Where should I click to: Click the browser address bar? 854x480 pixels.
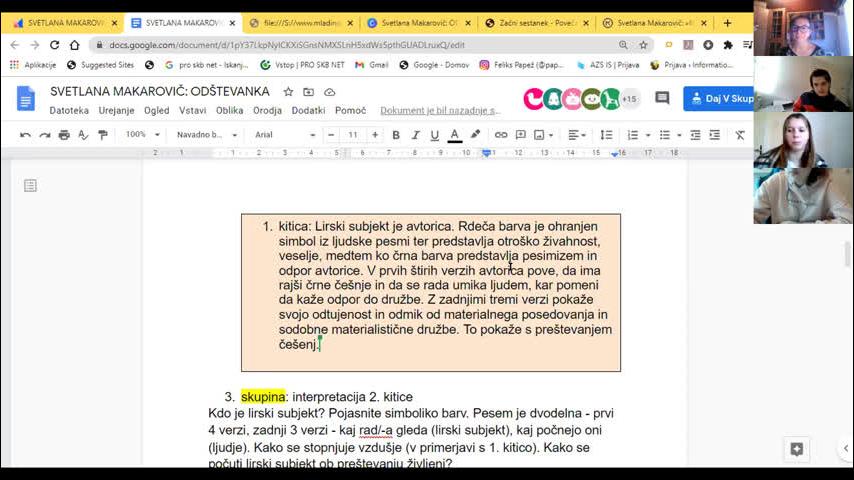pyautogui.click(x=350, y=45)
